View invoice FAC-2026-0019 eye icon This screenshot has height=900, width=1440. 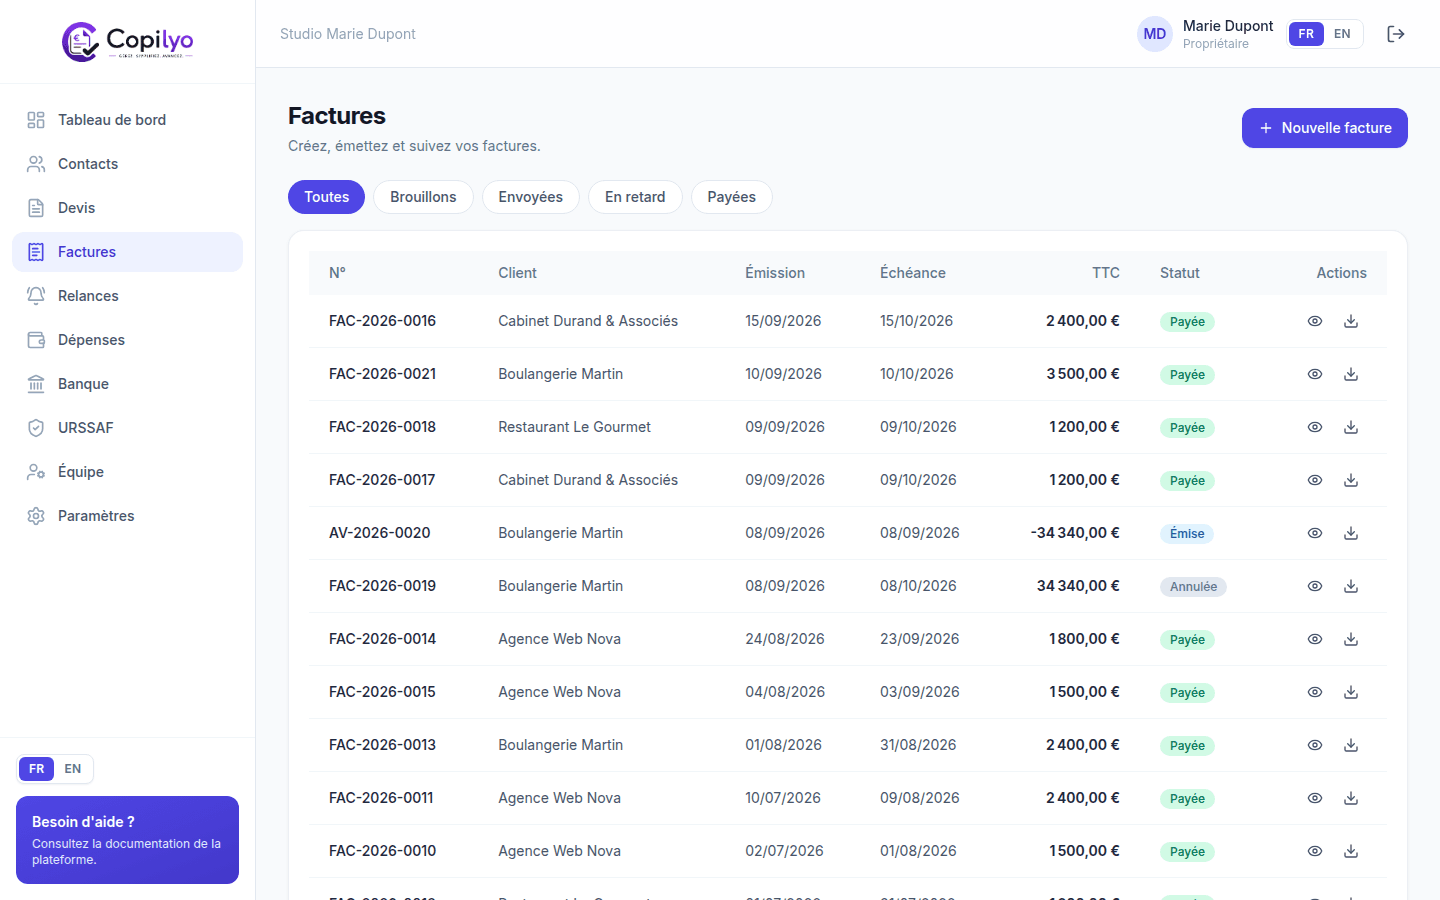pos(1315,586)
